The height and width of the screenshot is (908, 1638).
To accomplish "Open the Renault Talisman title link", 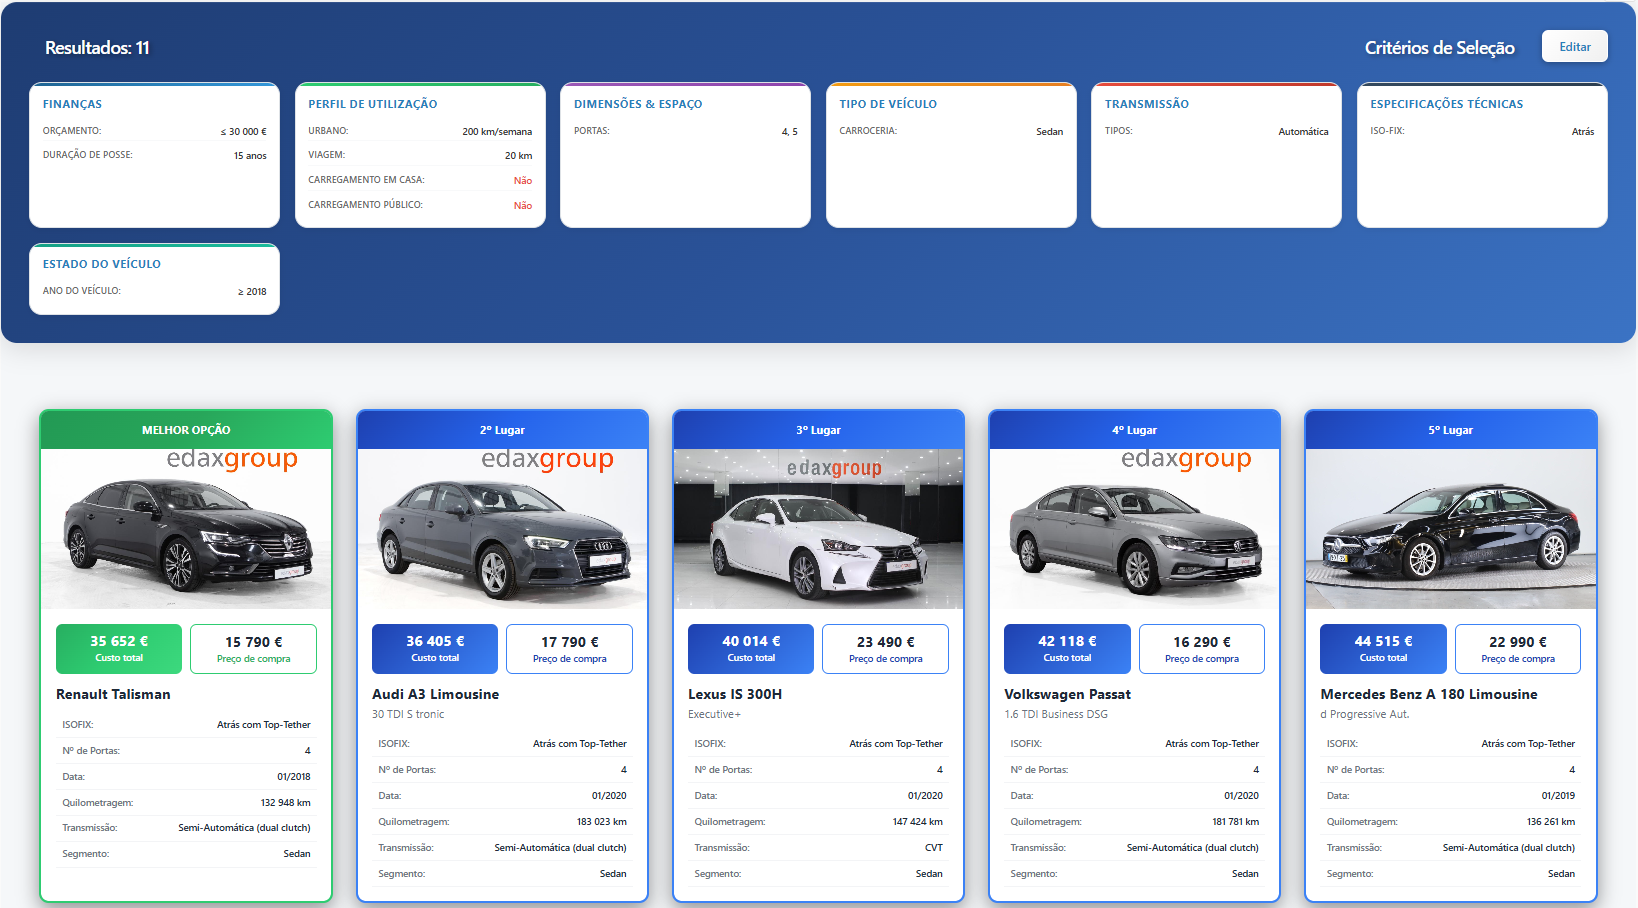I will (112, 694).
